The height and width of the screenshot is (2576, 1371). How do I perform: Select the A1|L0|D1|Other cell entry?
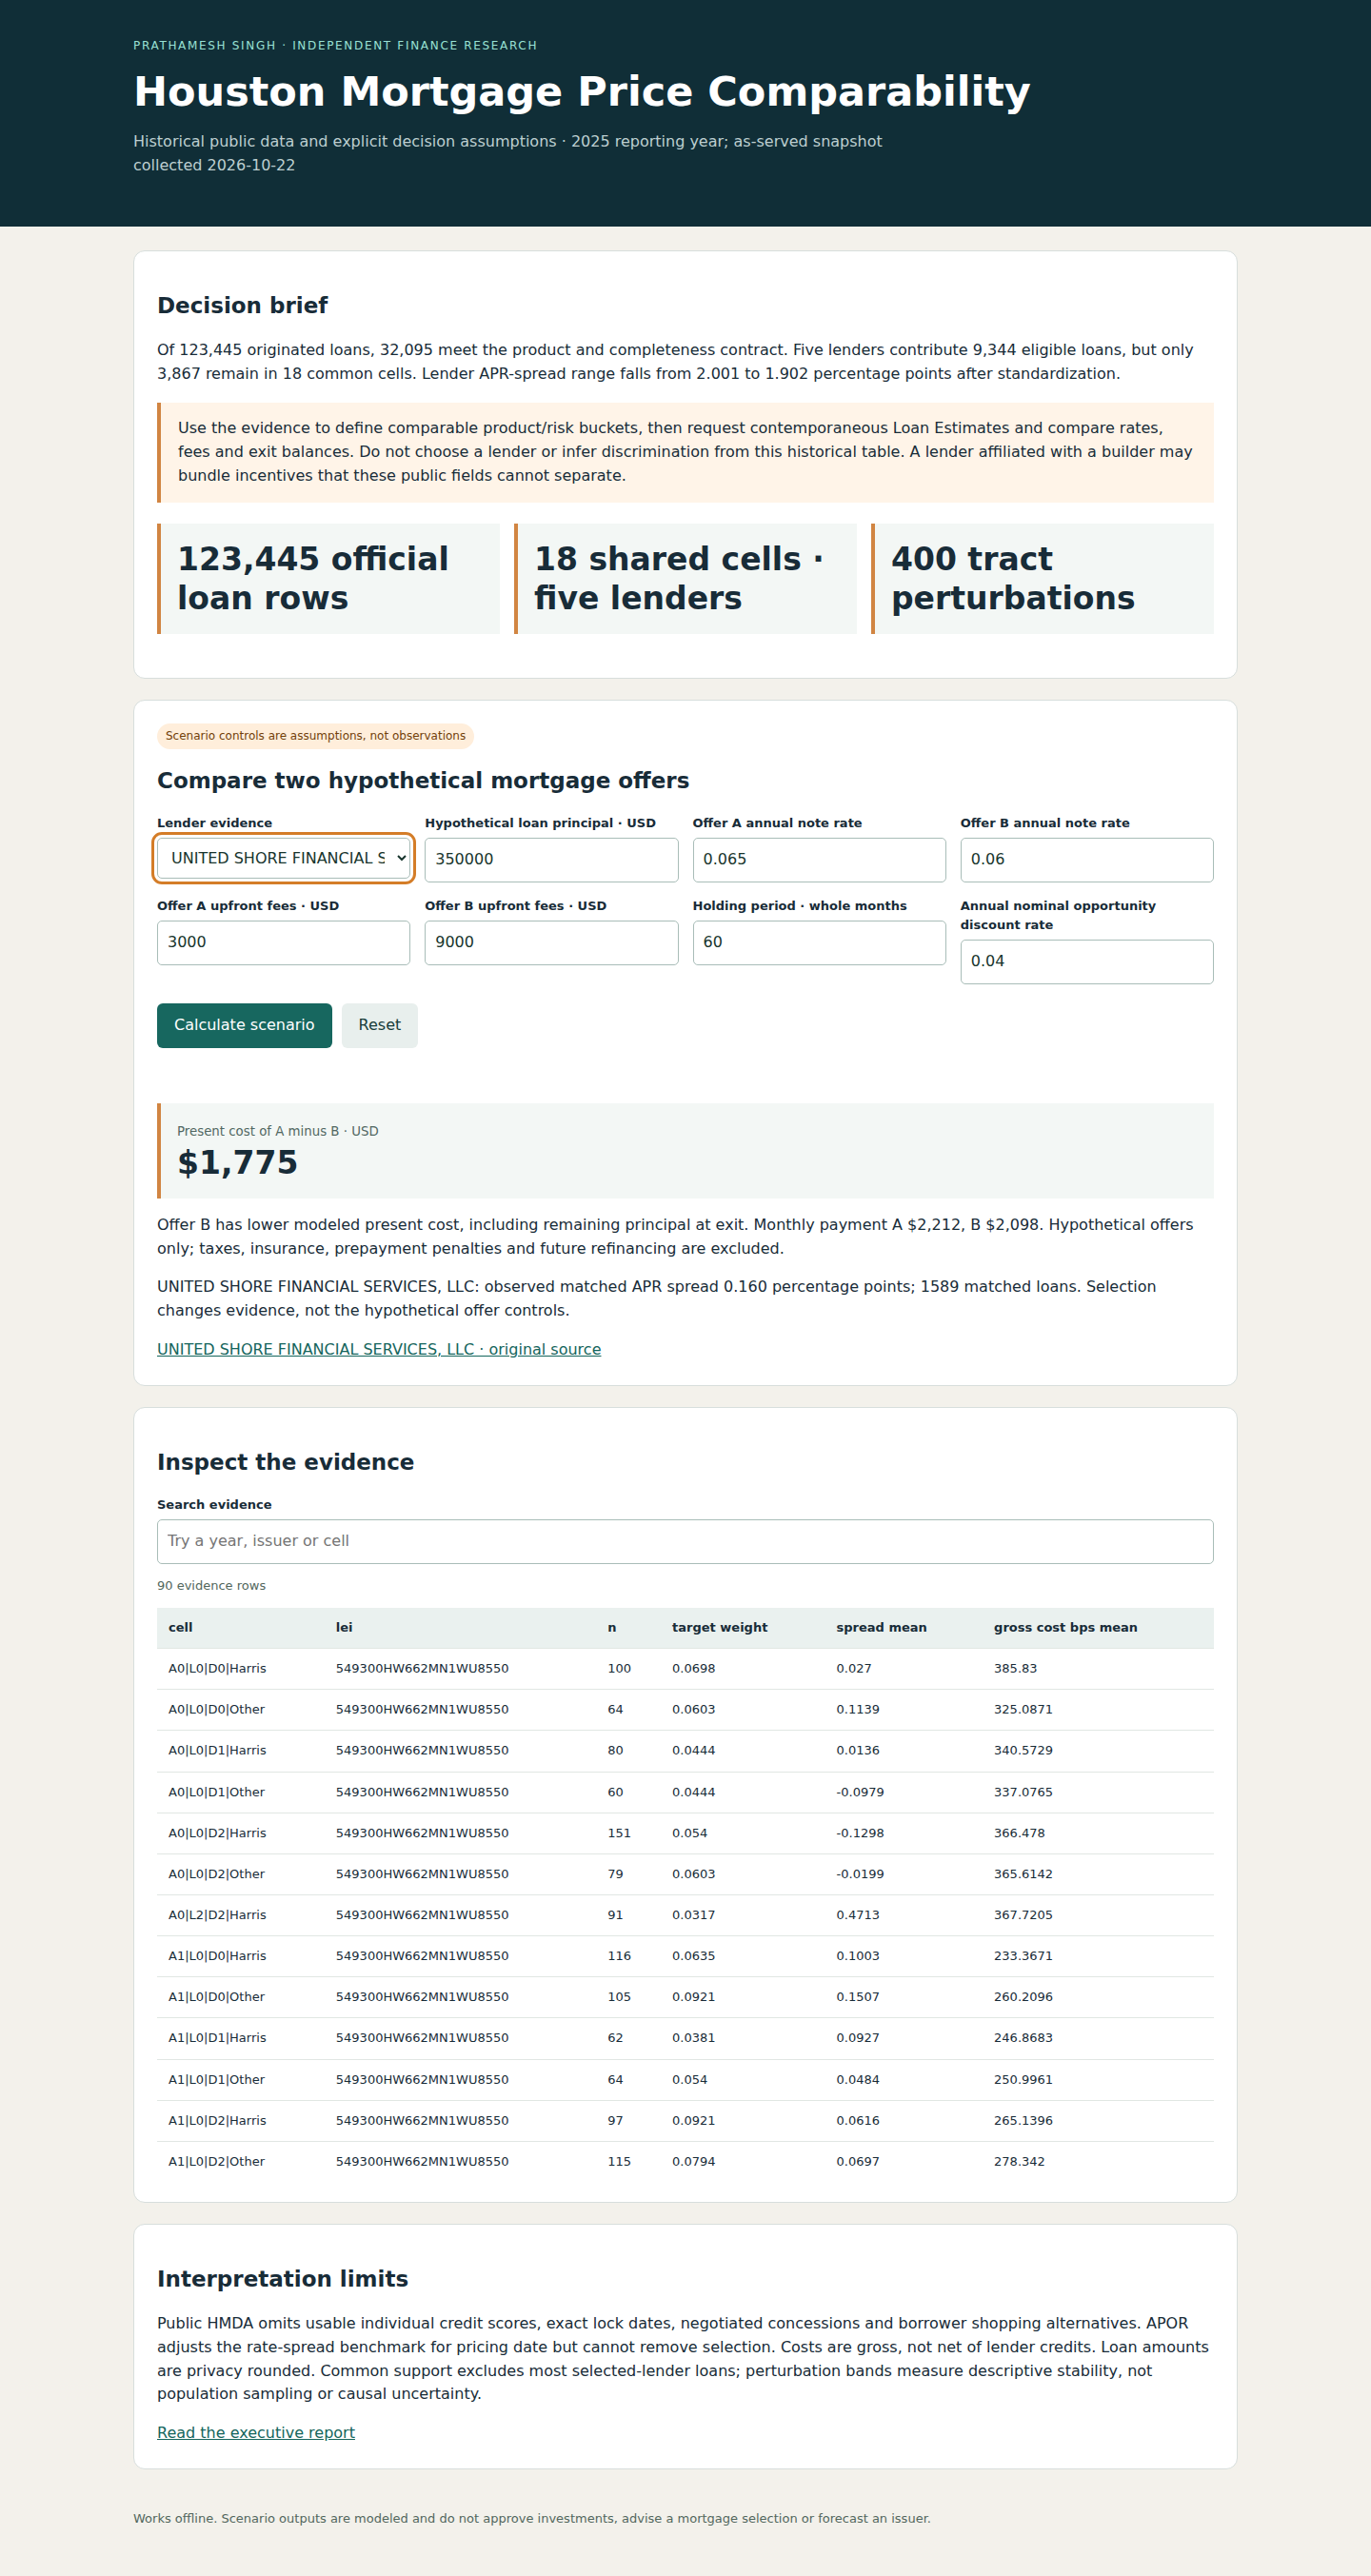pos(216,2079)
